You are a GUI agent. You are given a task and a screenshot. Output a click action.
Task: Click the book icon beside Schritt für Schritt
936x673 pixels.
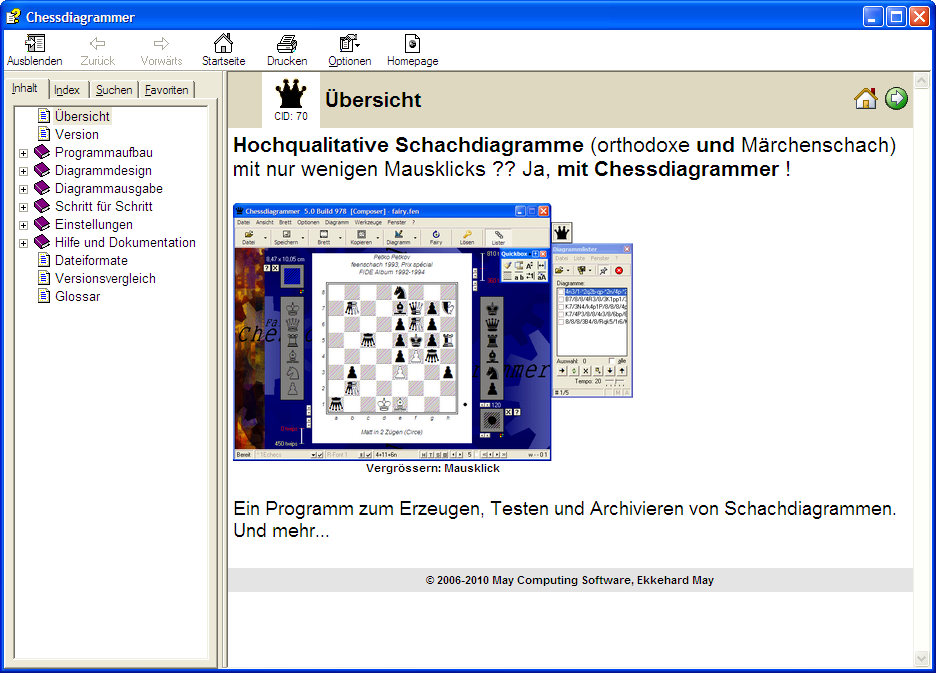point(42,205)
